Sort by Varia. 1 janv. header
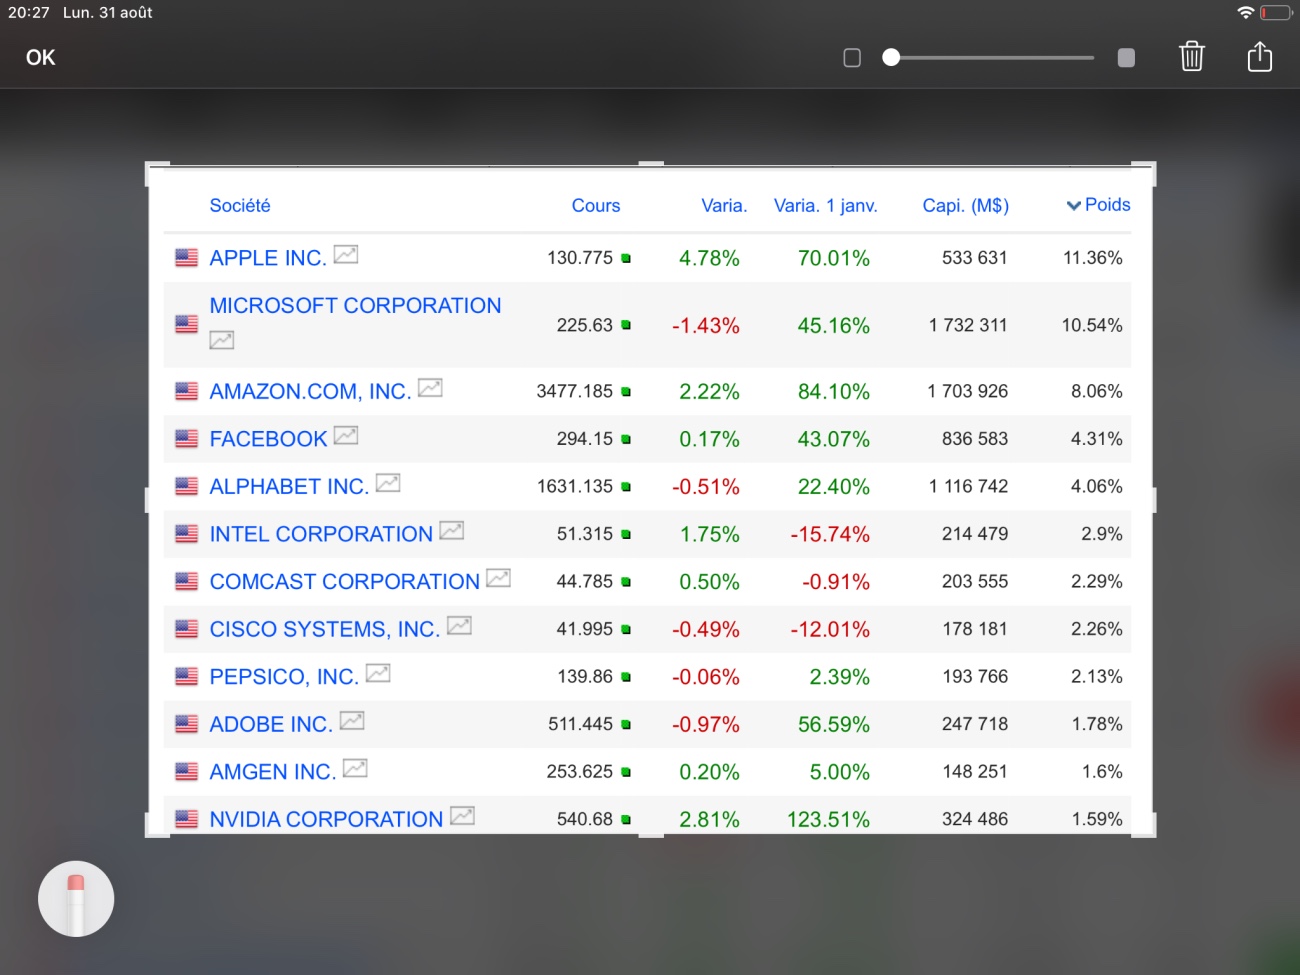This screenshot has width=1300, height=975. click(x=826, y=206)
